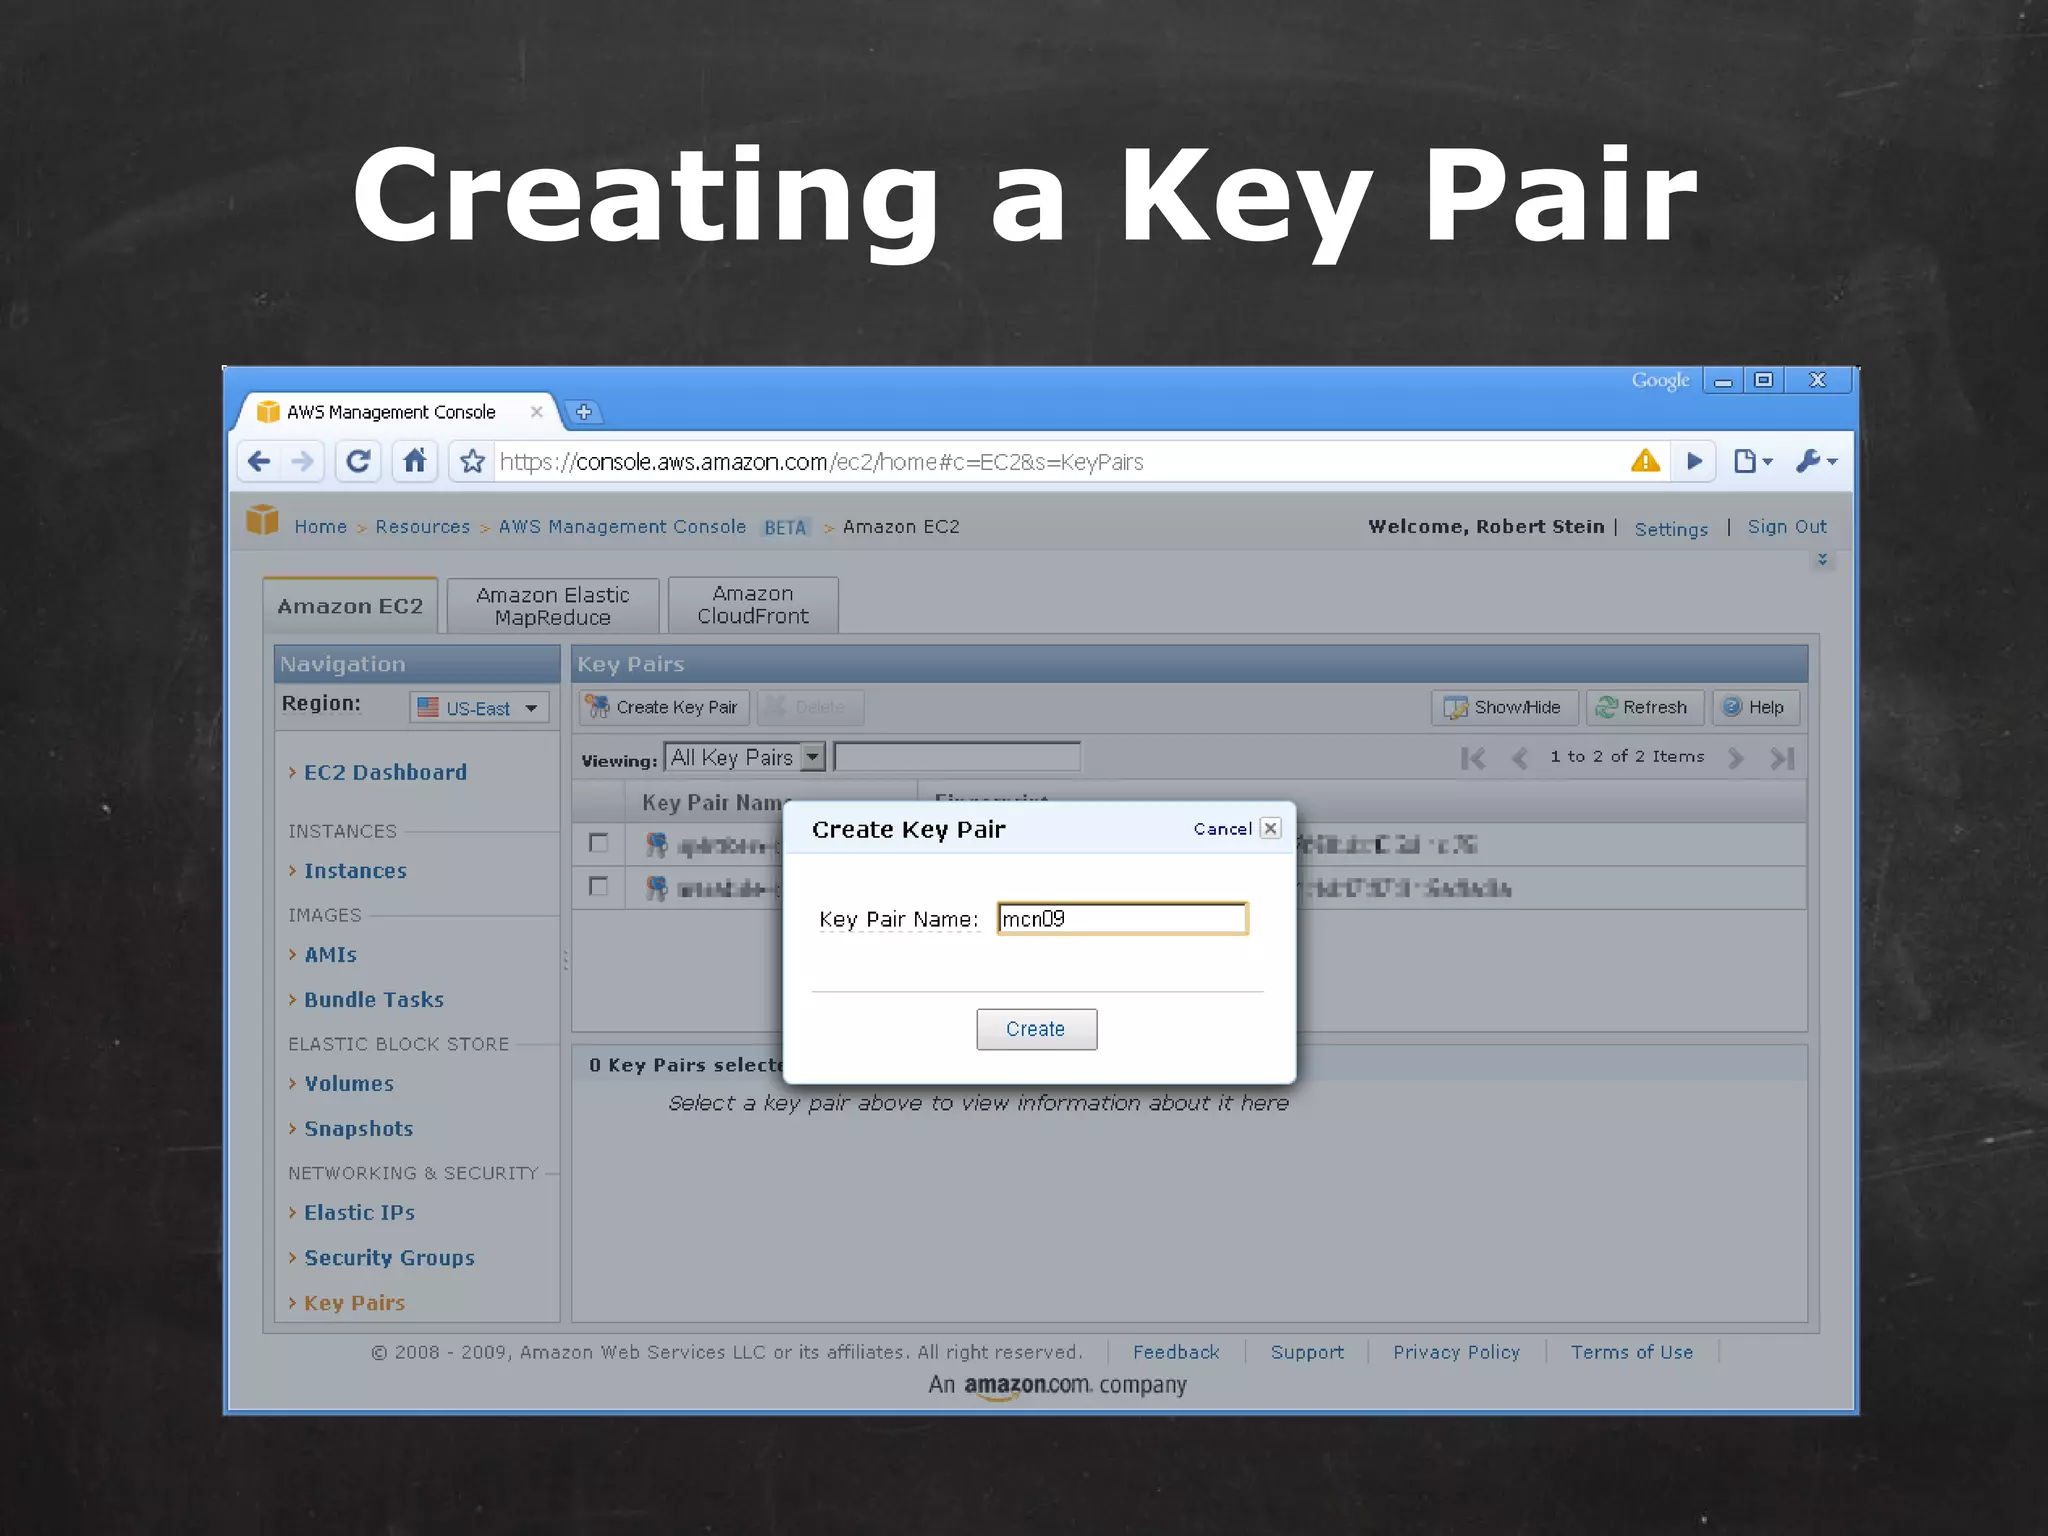Viewport: 2048px width, 1536px height.
Task: Refresh the Key Pairs list
Action: click(1643, 707)
